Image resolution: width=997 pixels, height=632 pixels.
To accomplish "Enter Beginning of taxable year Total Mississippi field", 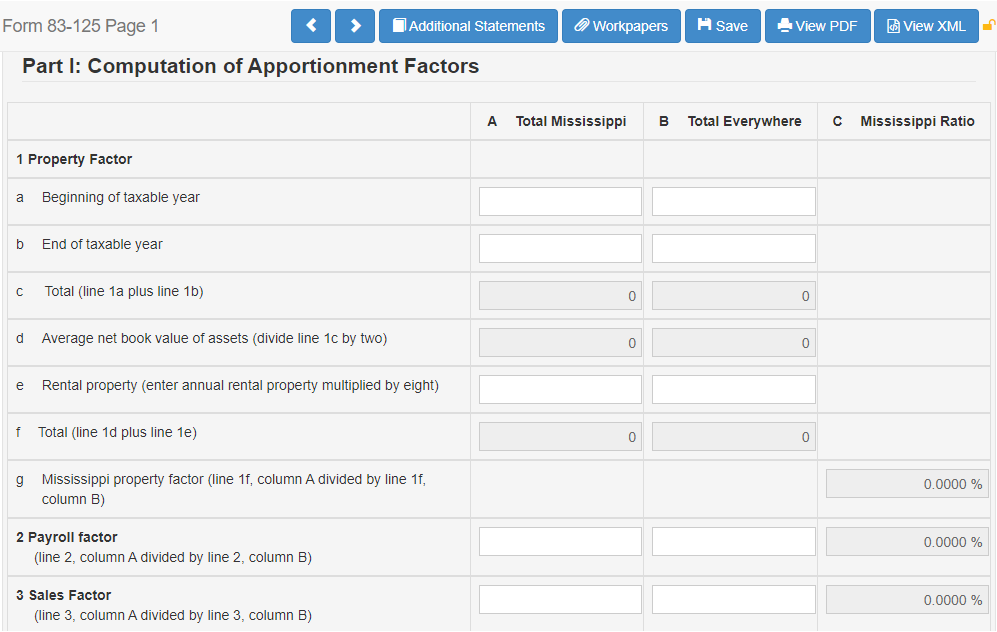I will [x=560, y=201].
